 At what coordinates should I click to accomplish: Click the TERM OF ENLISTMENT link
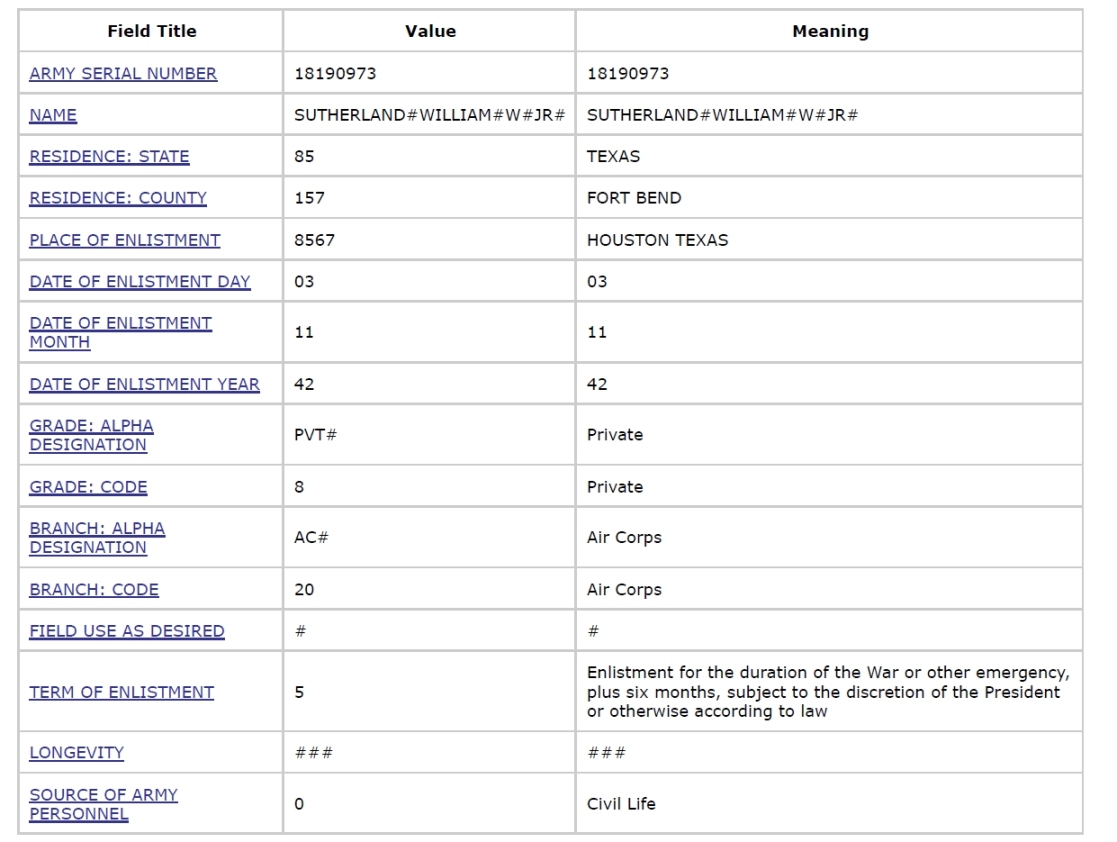121,692
